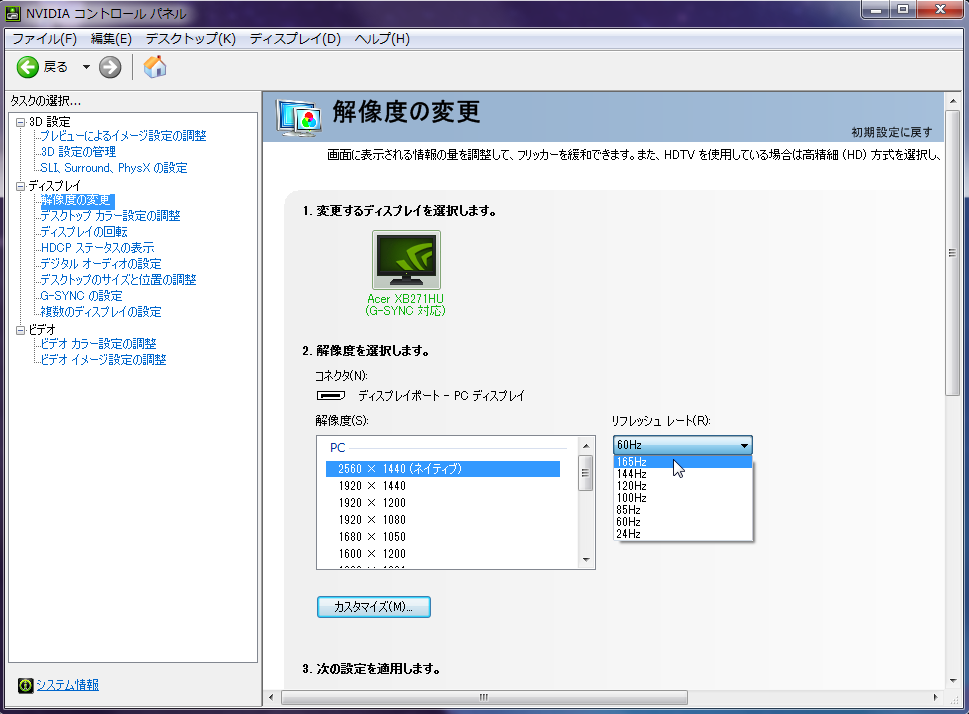Click horizontal scrollbar left arrow

(271, 698)
